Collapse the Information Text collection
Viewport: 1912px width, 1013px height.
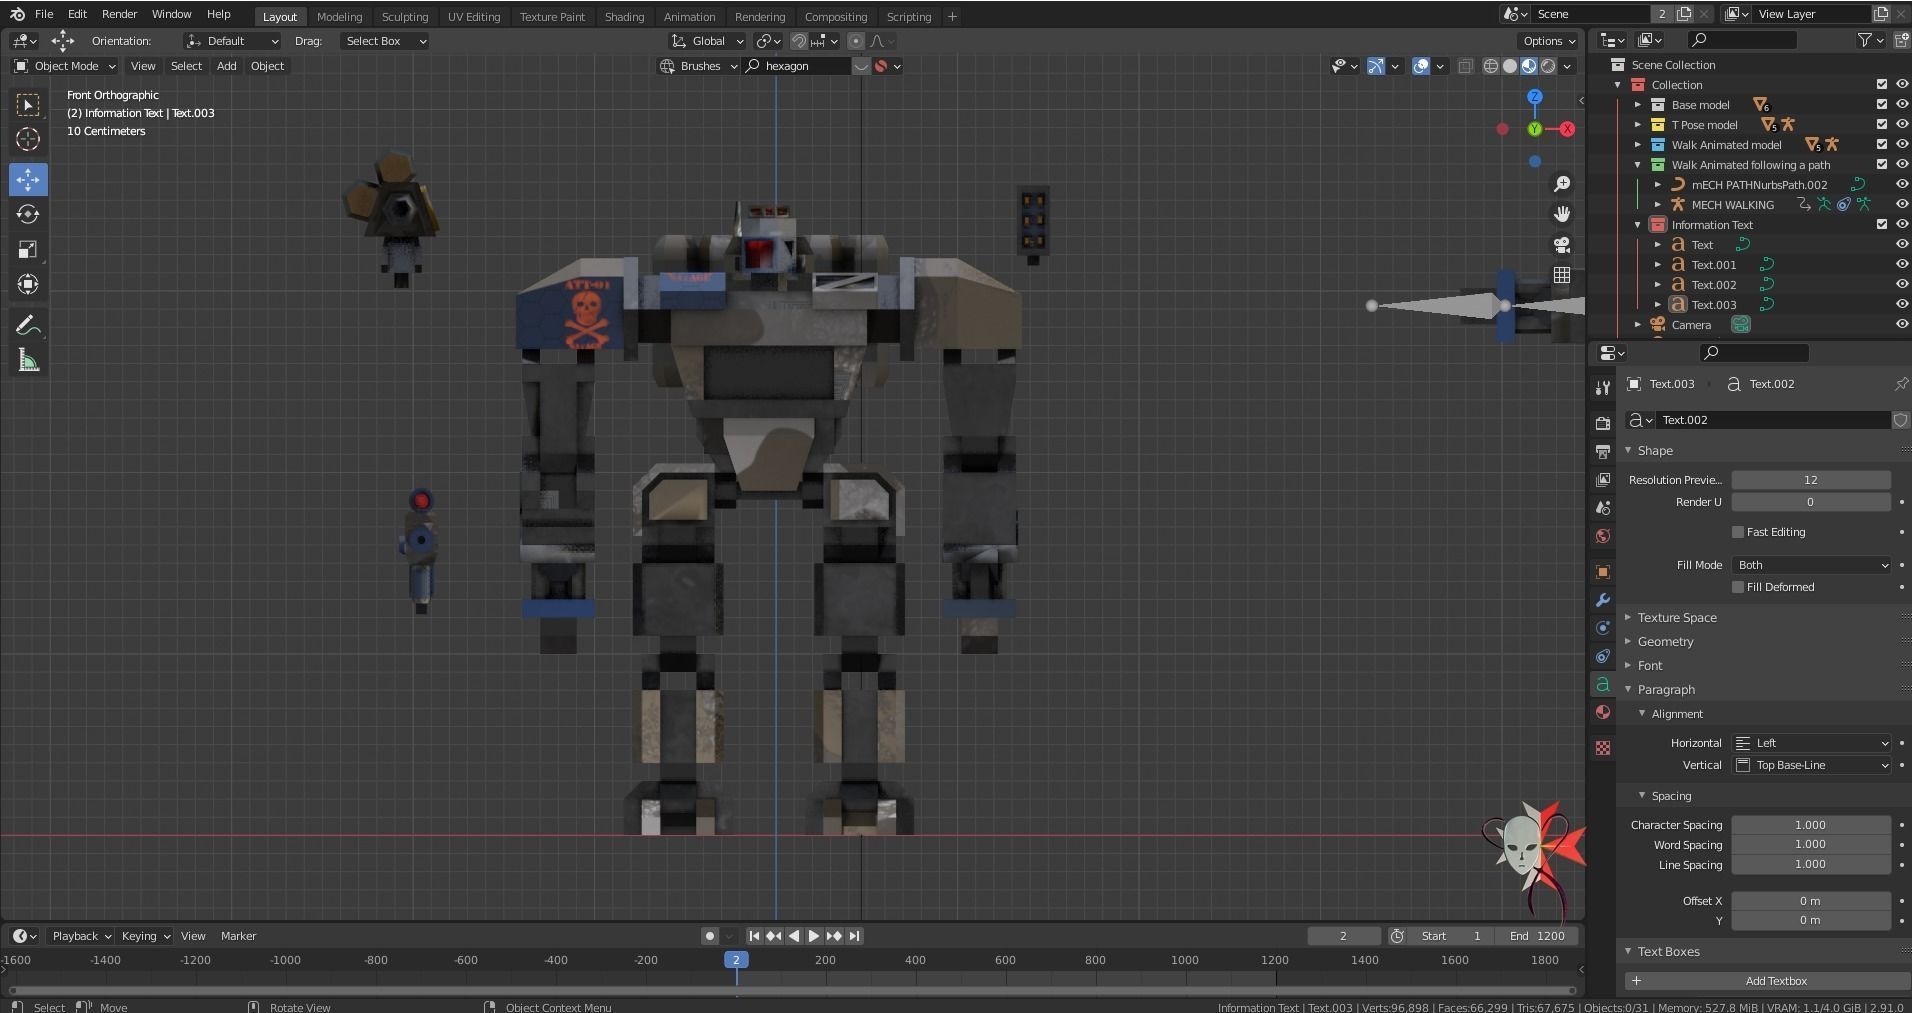click(x=1637, y=224)
